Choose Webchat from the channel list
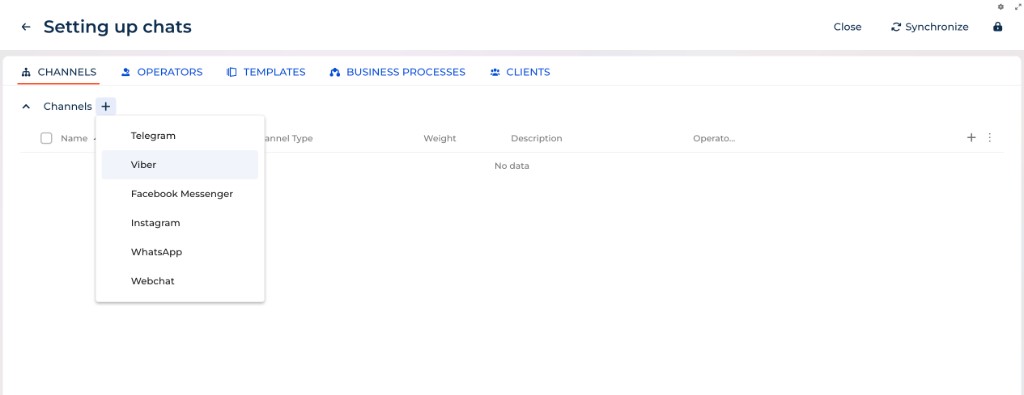The image size is (1024, 395). pyautogui.click(x=180, y=281)
